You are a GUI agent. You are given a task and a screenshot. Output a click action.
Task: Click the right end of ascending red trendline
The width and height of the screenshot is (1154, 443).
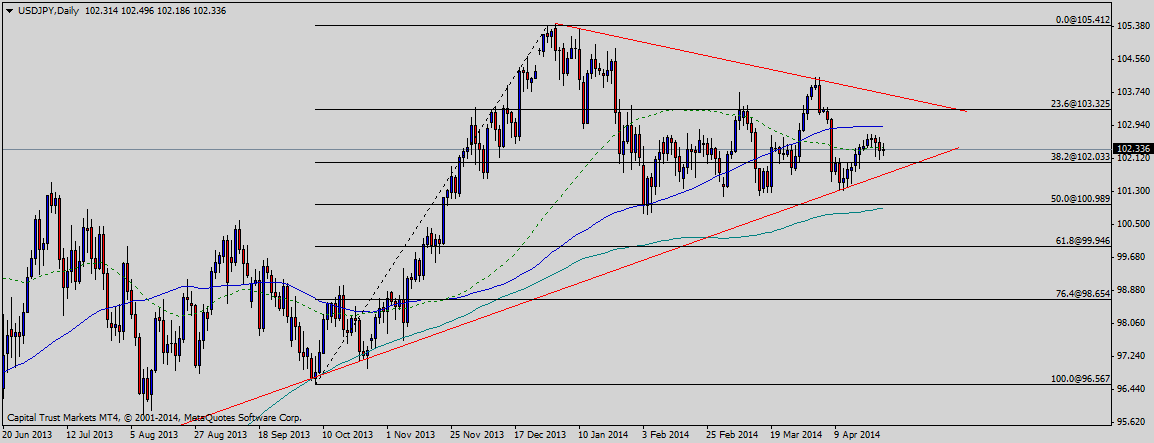coord(957,148)
